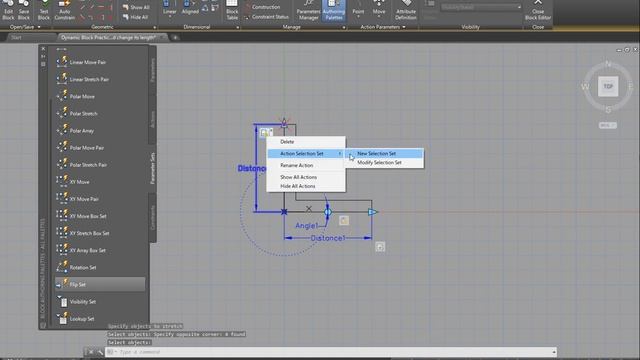This screenshot has height=360, width=640.
Task: Select the XY Move Box Set
Action: (100, 216)
